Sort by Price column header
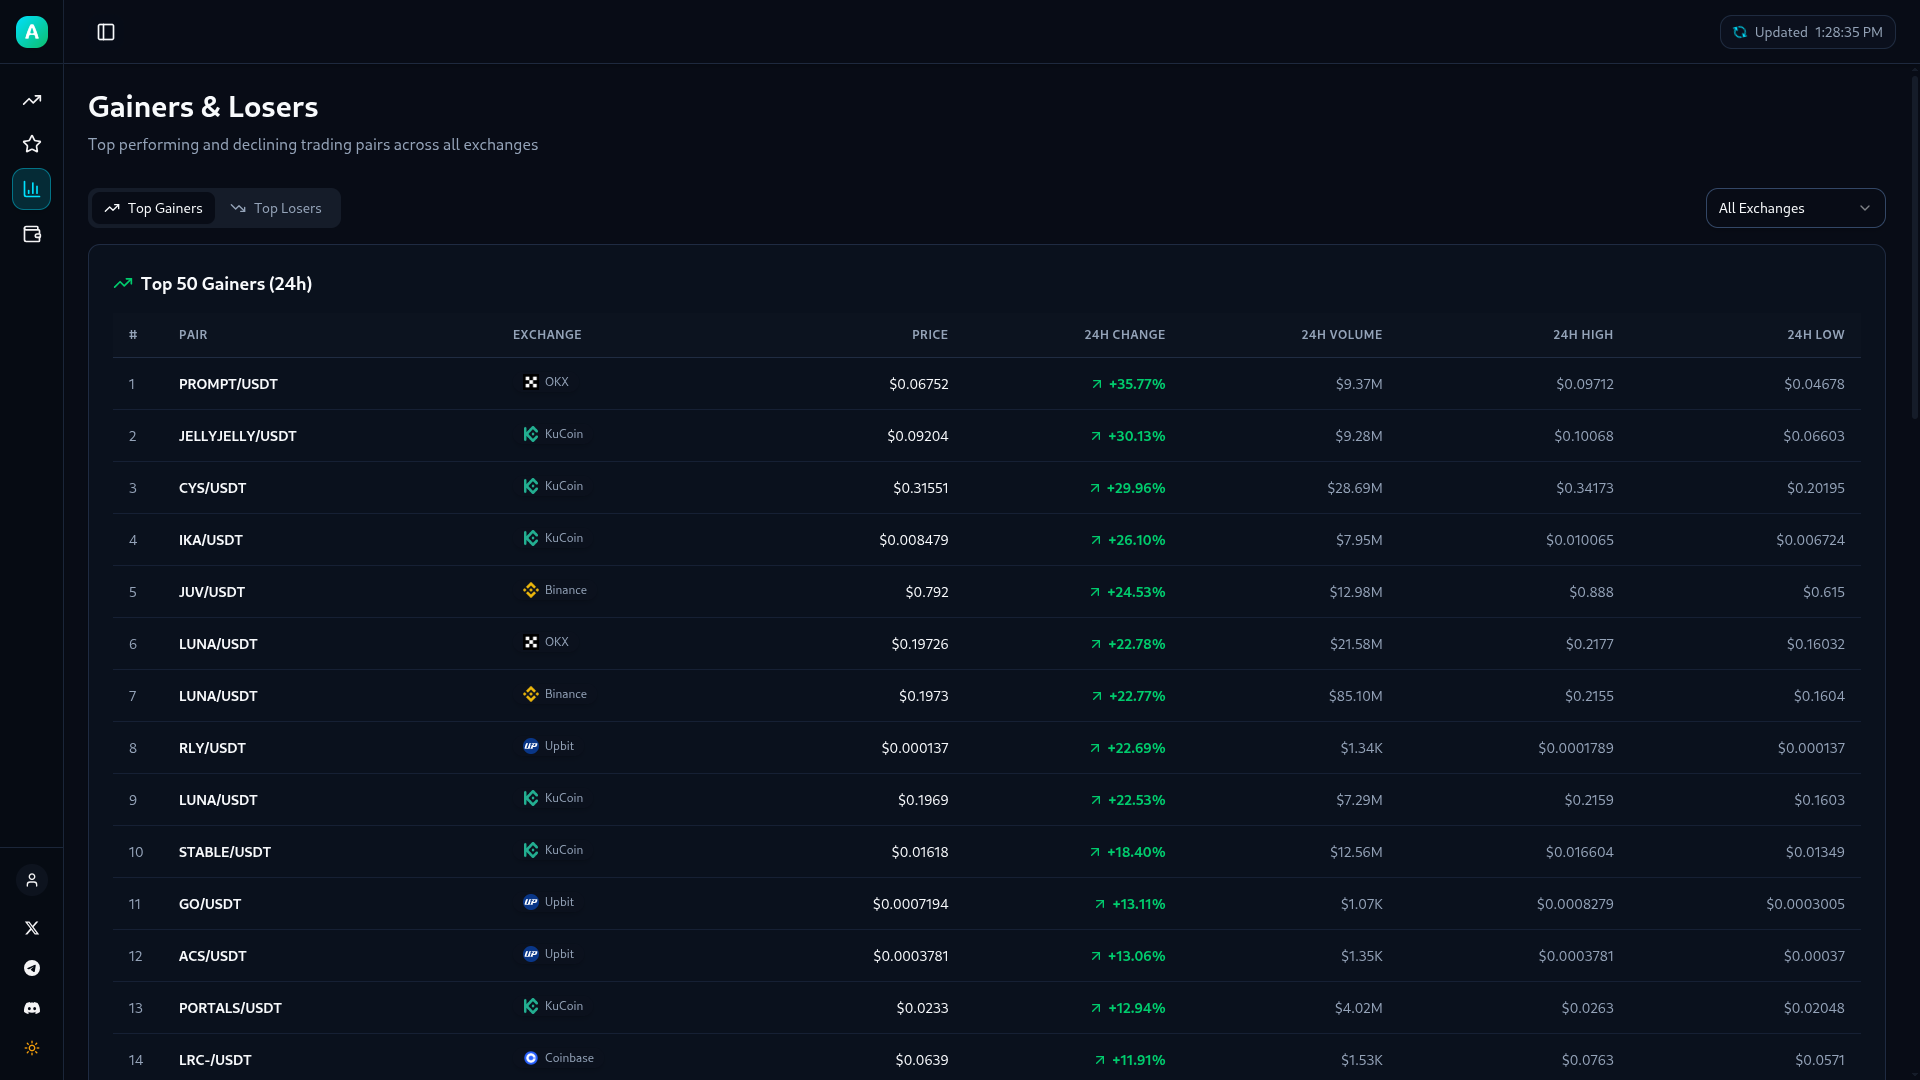The width and height of the screenshot is (1920, 1080). pyautogui.click(x=929, y=335)
